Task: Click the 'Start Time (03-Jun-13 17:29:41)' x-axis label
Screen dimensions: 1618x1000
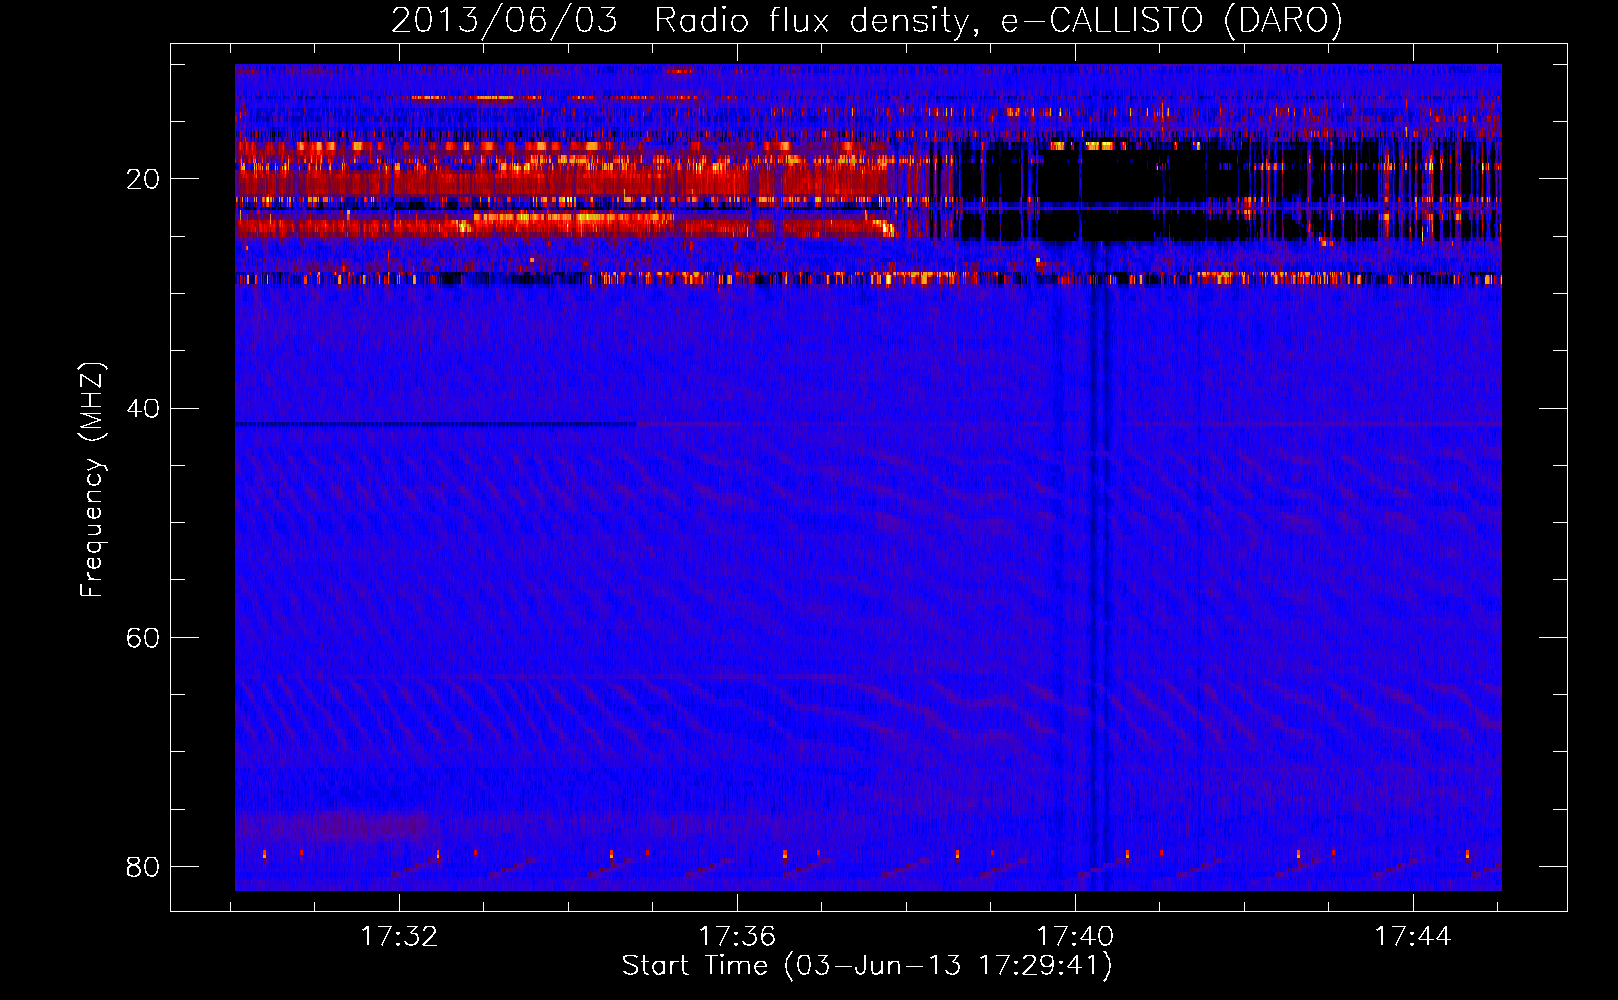Action: point(866,966)
